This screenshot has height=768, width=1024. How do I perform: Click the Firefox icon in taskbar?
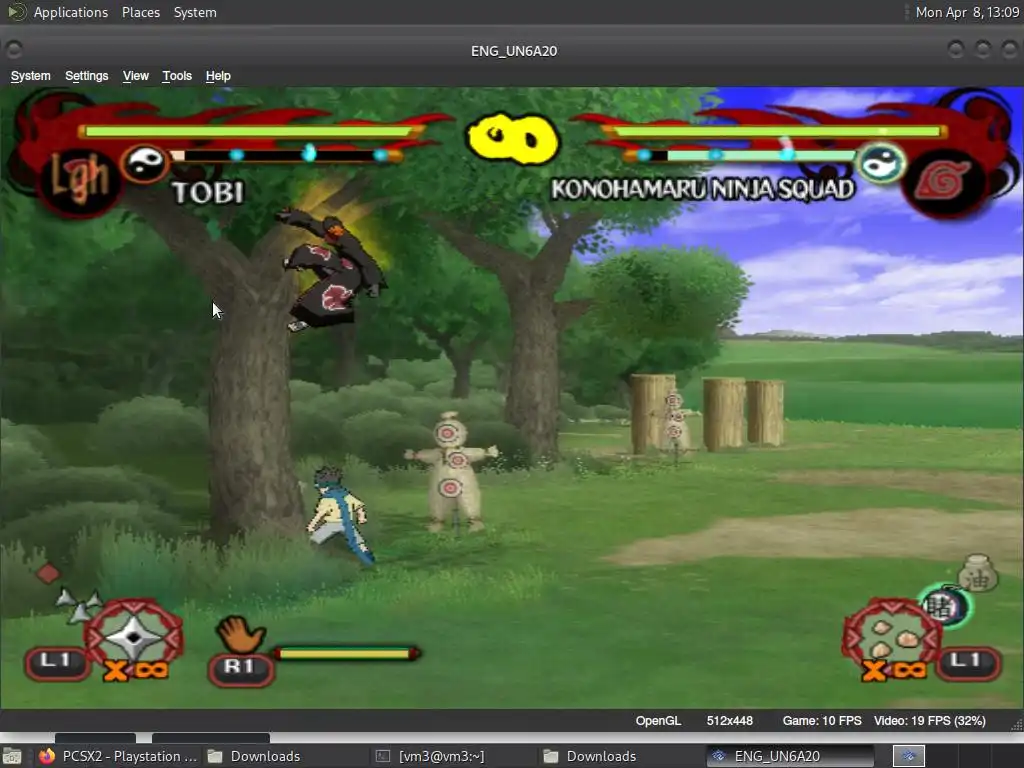click(x=46, y=756)
